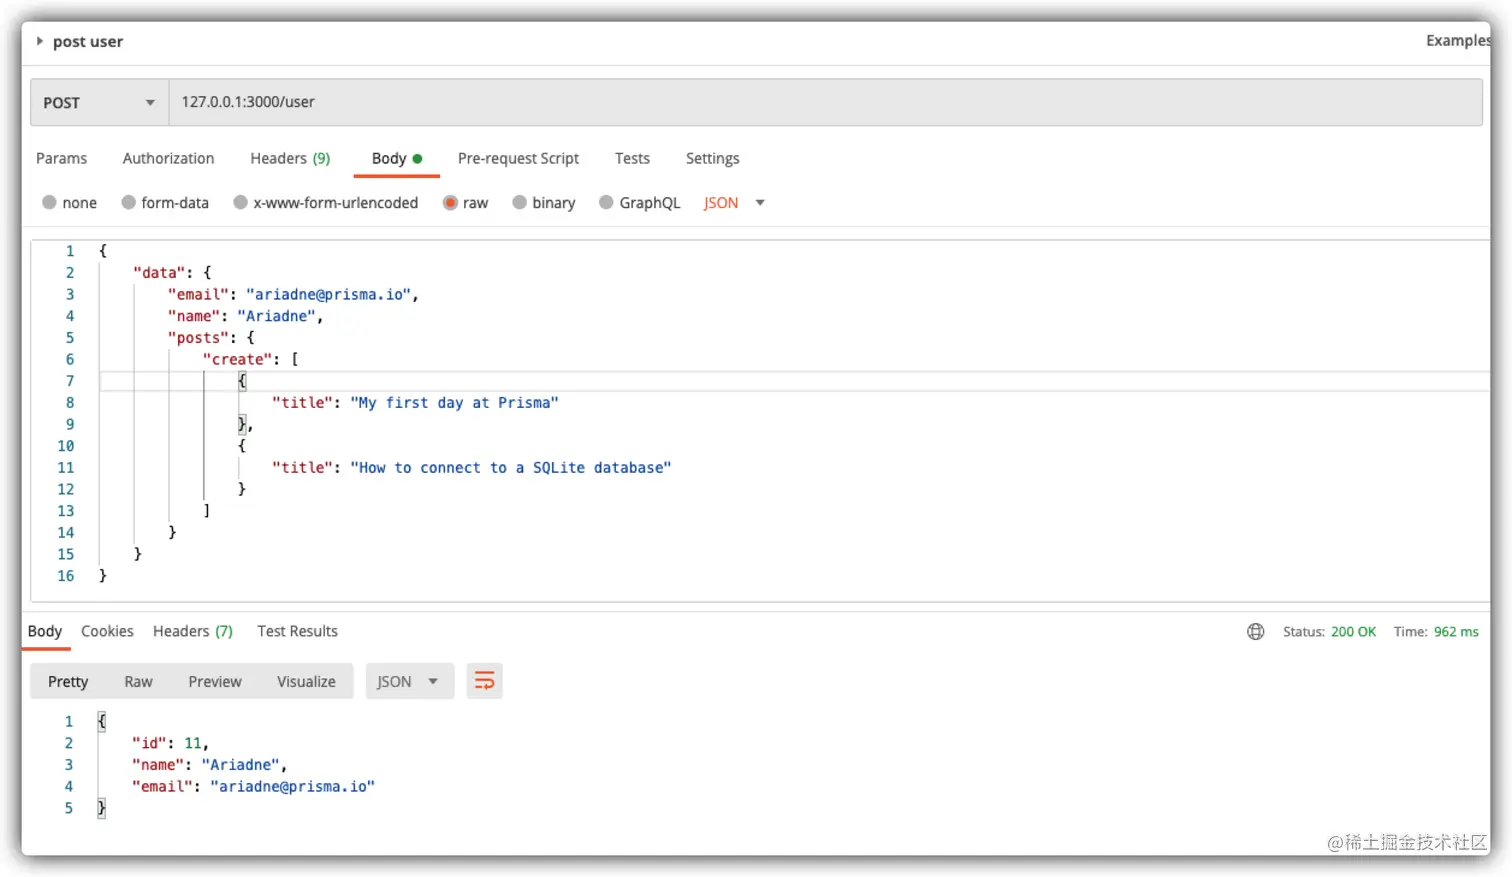
Task: Click the request URL field 127.0.0.1:3000/user
Action: tap(825, 102)
